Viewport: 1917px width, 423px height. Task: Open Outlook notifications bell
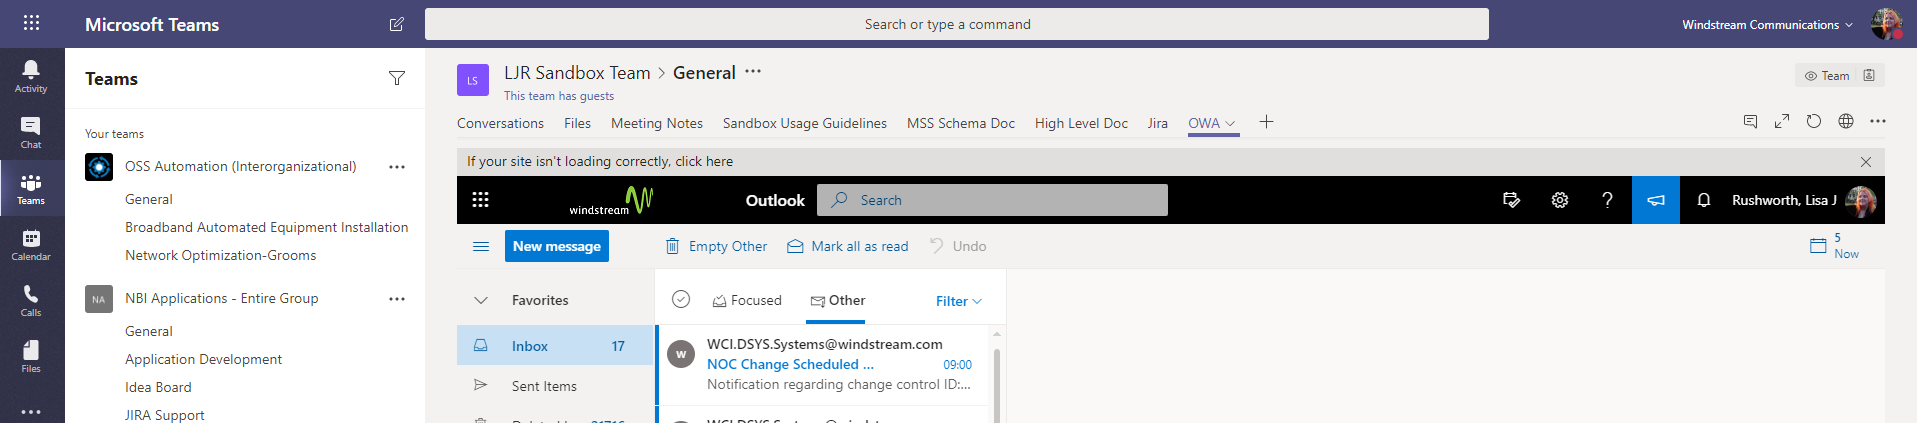pos(1704,200)
